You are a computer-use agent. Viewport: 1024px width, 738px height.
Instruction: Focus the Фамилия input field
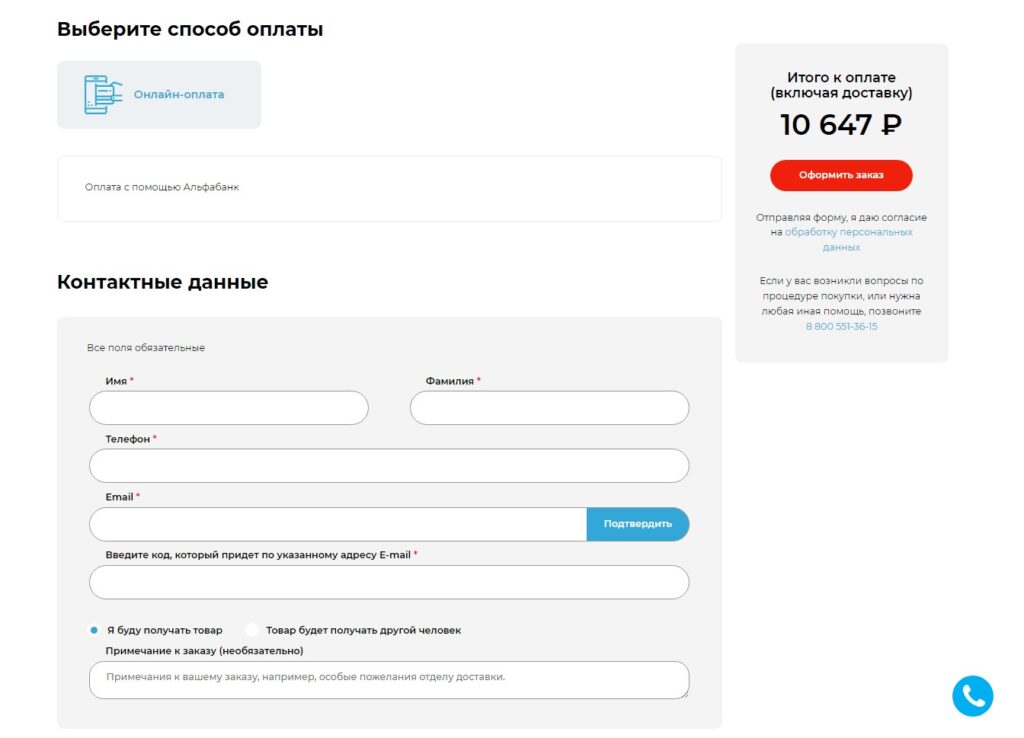pos(549,408)
